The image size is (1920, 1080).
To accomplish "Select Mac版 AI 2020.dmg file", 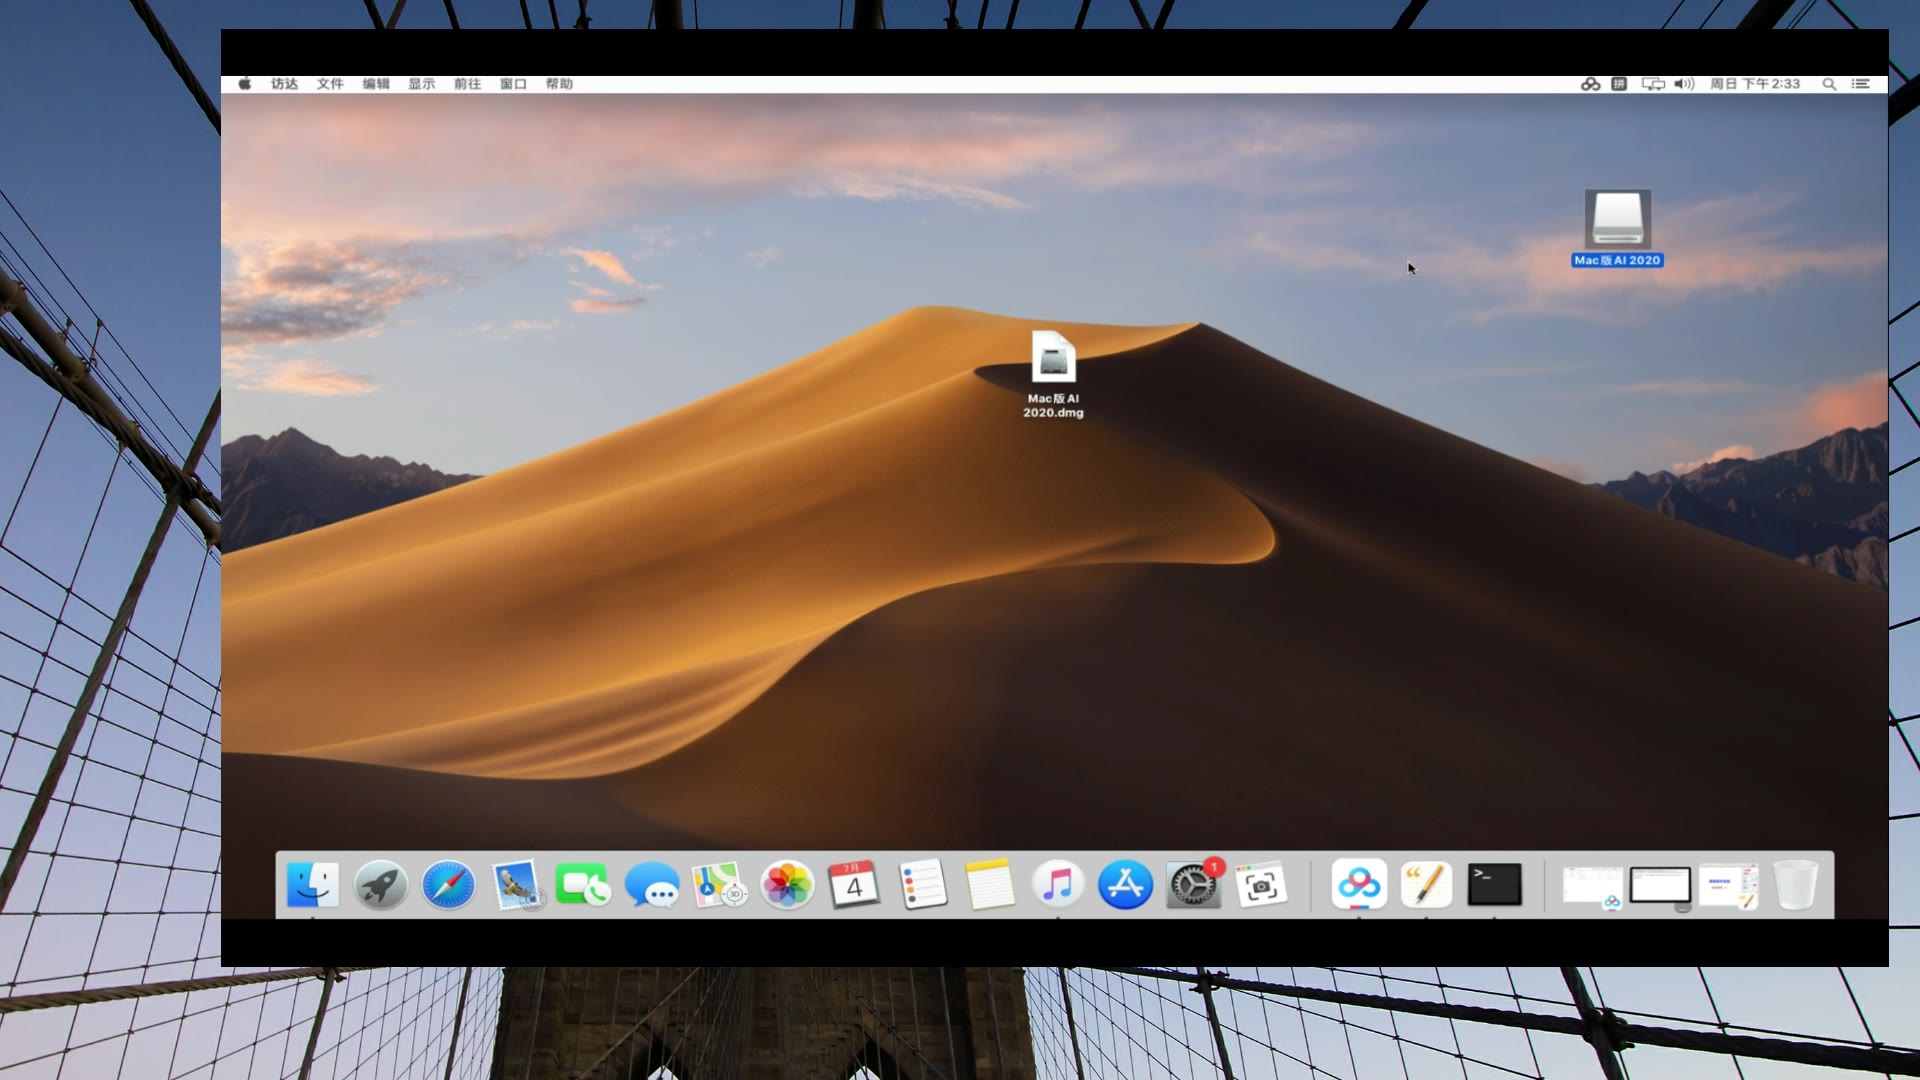I will coord(1053,358).
